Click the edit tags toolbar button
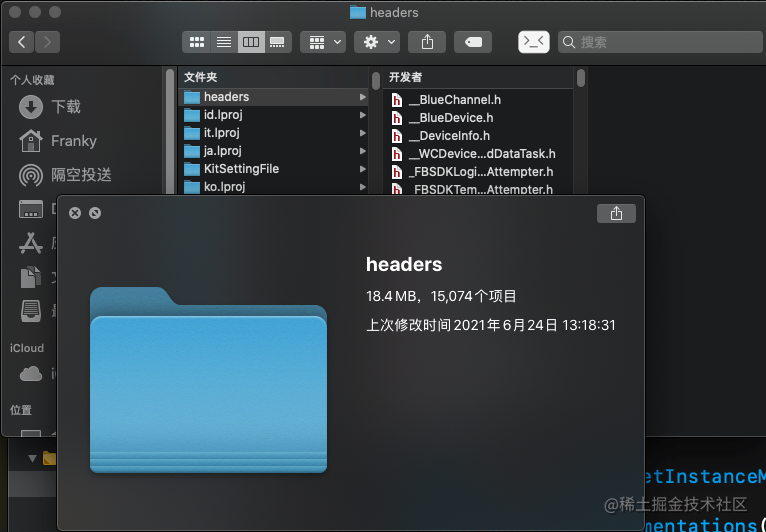Image resolution: width=766 pixels, height=532 pixels. coord(473,42)
